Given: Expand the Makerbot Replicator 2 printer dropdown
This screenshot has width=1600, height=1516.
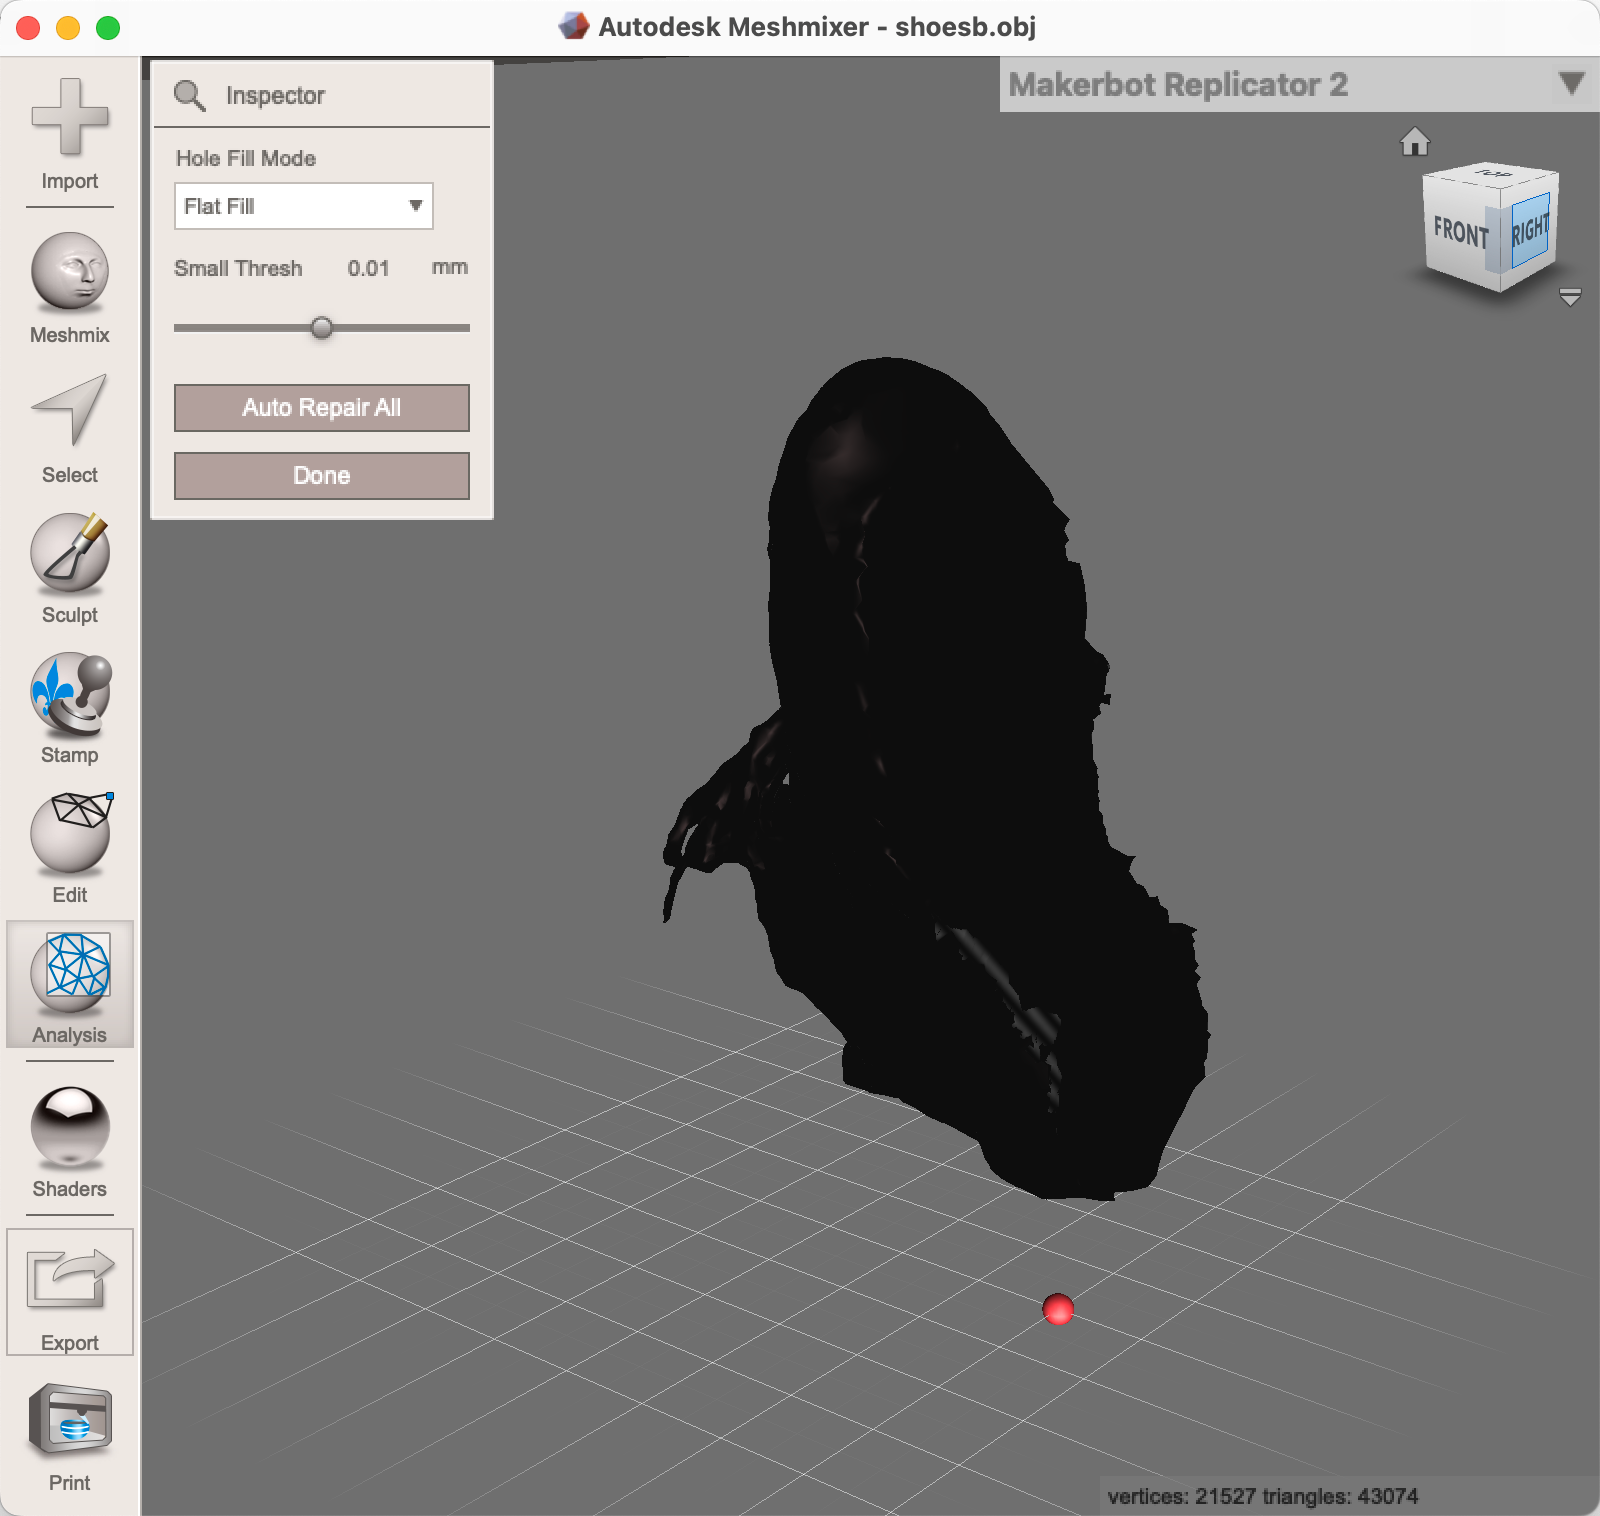Looking at the screenshot, I should (x=1571, y=82).
